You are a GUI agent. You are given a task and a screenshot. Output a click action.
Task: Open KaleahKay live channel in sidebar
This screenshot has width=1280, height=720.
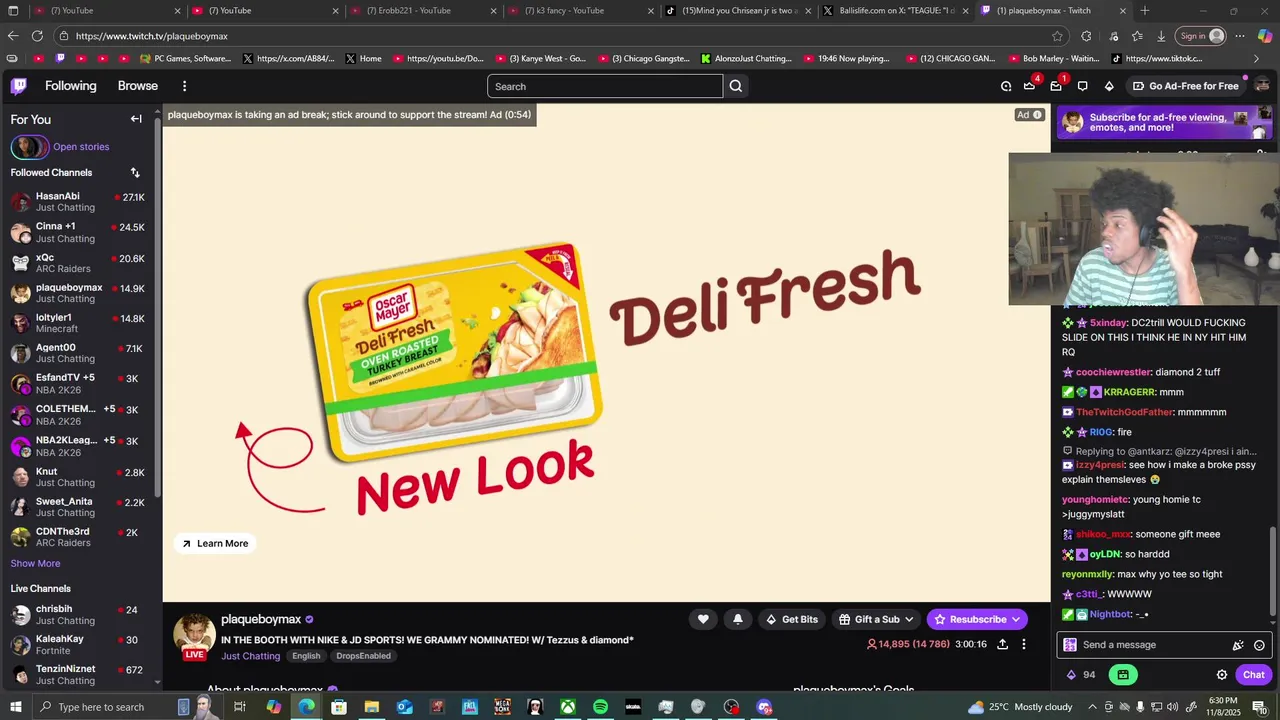tap(78, 644)
